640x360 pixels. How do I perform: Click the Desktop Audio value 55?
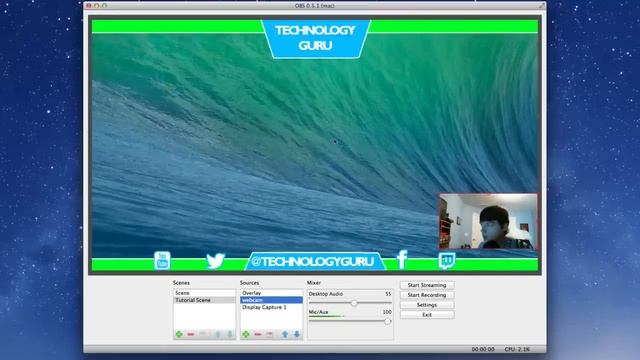[x=388, y=294]
